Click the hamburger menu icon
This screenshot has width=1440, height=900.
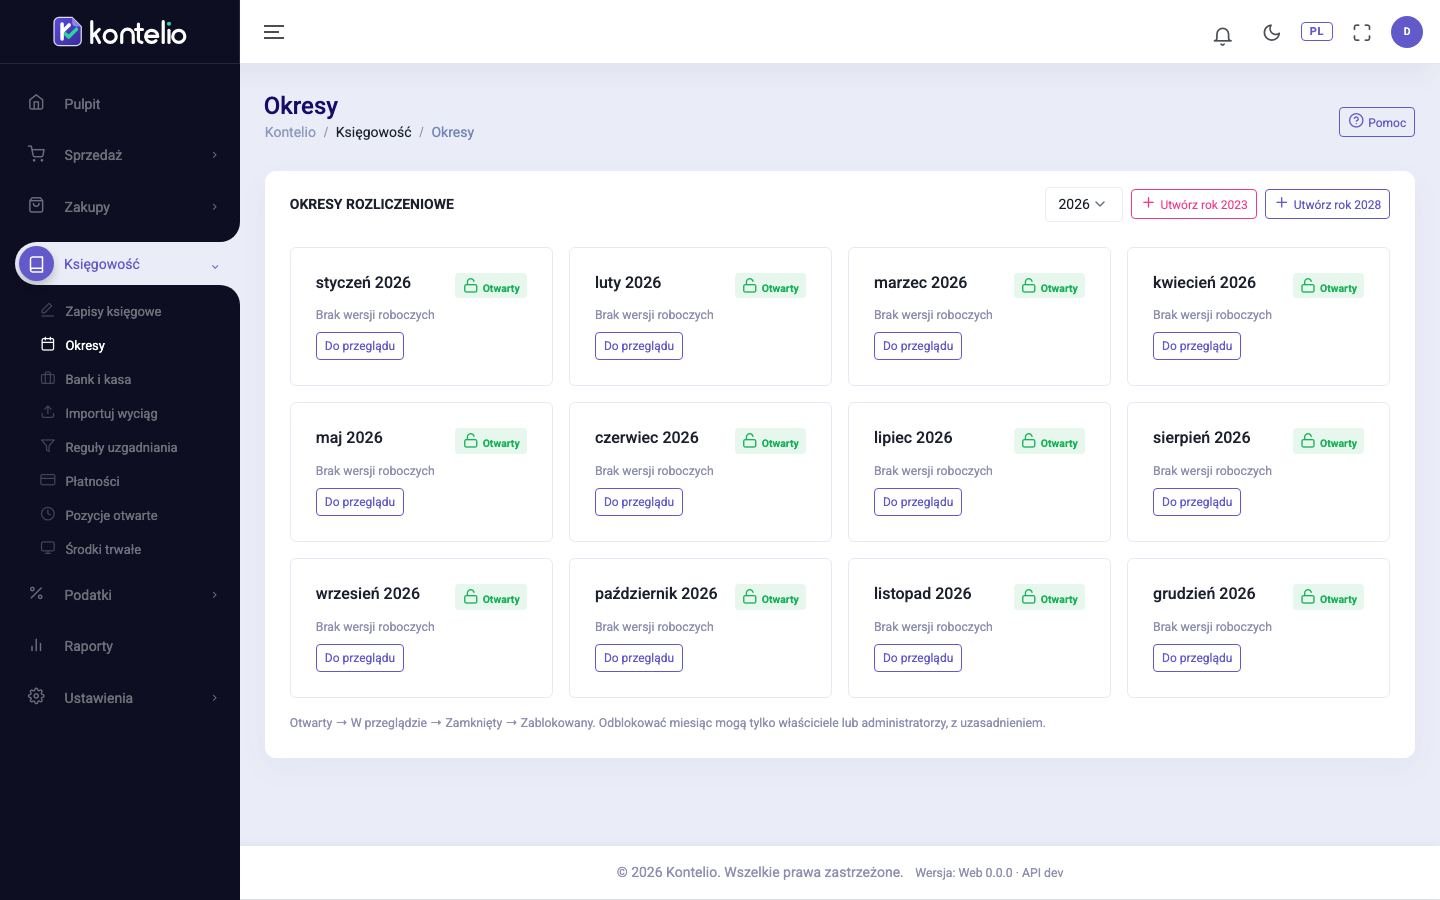point(274,32)
